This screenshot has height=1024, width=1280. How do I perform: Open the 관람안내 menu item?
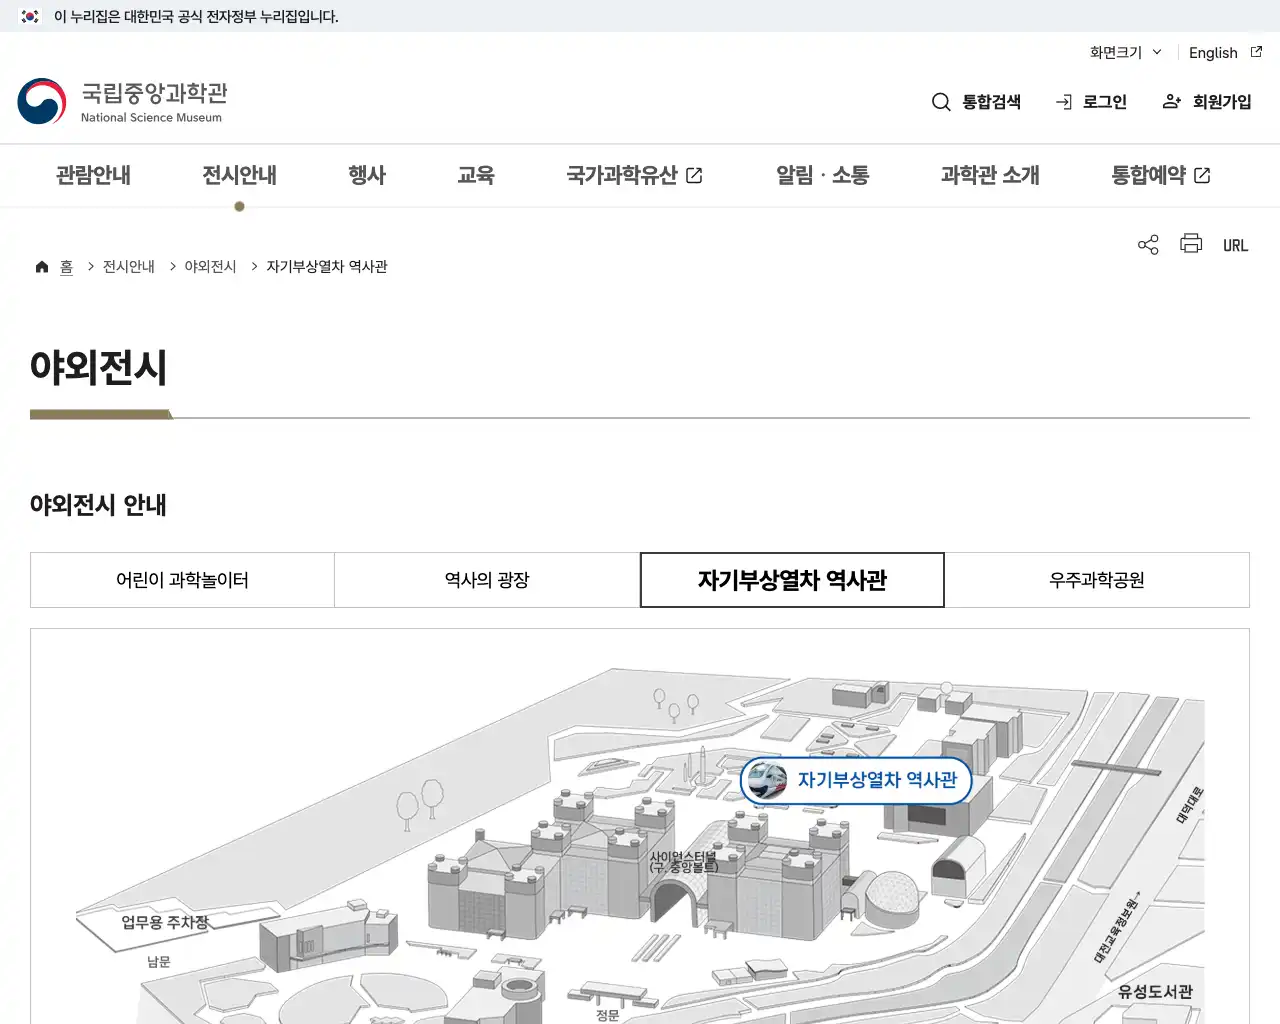[x=92, y=175]
